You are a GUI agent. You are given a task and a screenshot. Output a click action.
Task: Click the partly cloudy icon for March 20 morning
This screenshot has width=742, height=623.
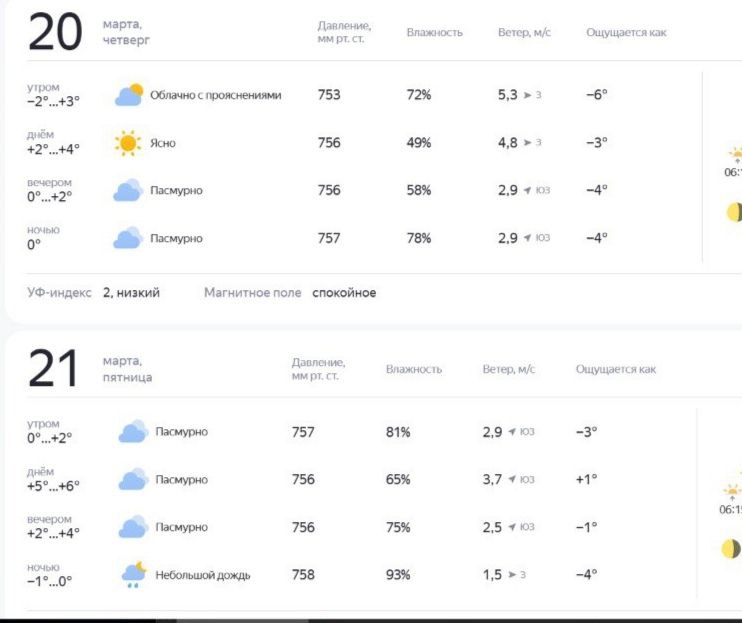129,95
